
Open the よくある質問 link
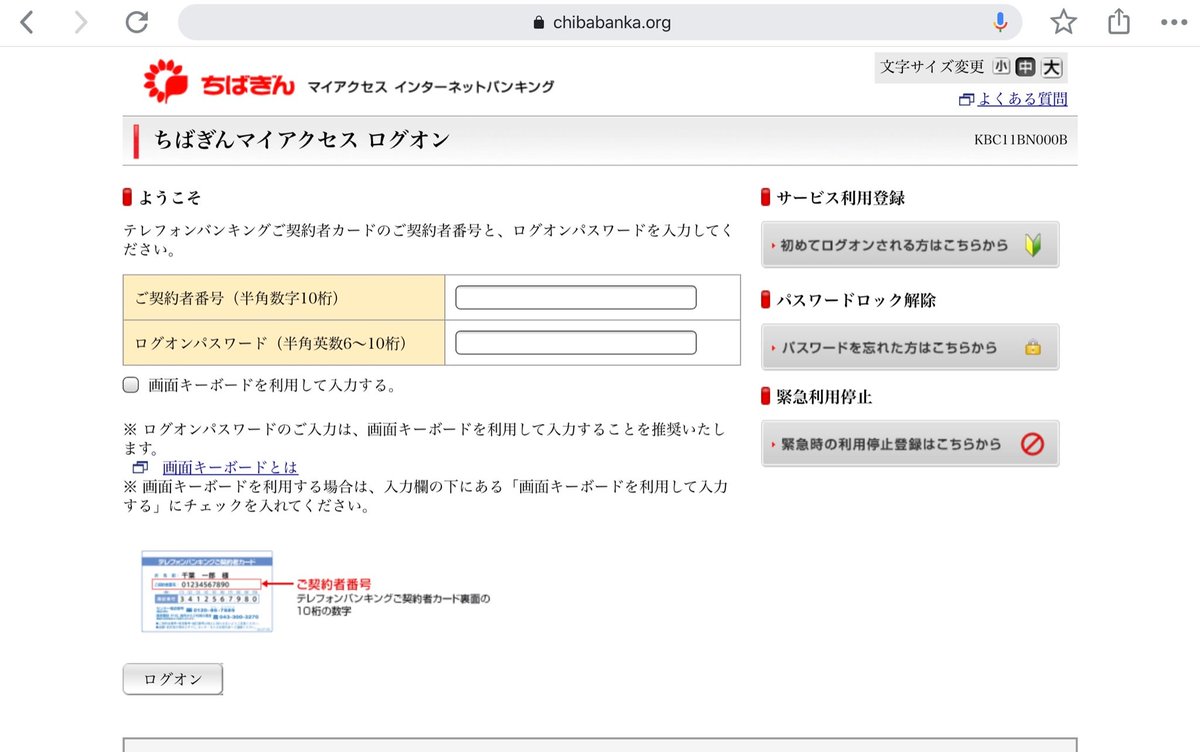(1022, 99)
